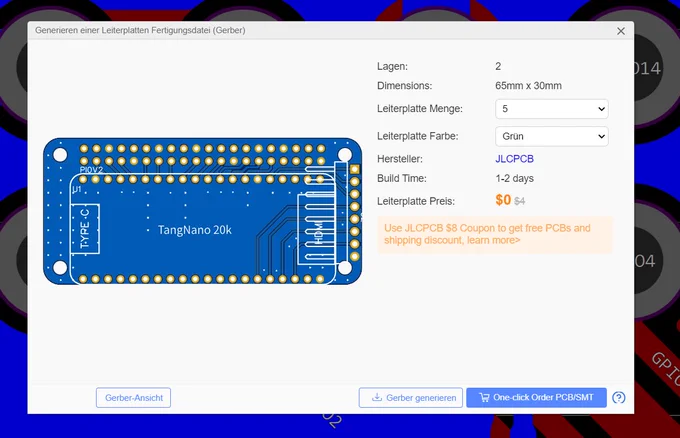Click the PCB board preview thumbnail
Viewport: 680px width, 438px height.
pos(203,211)
